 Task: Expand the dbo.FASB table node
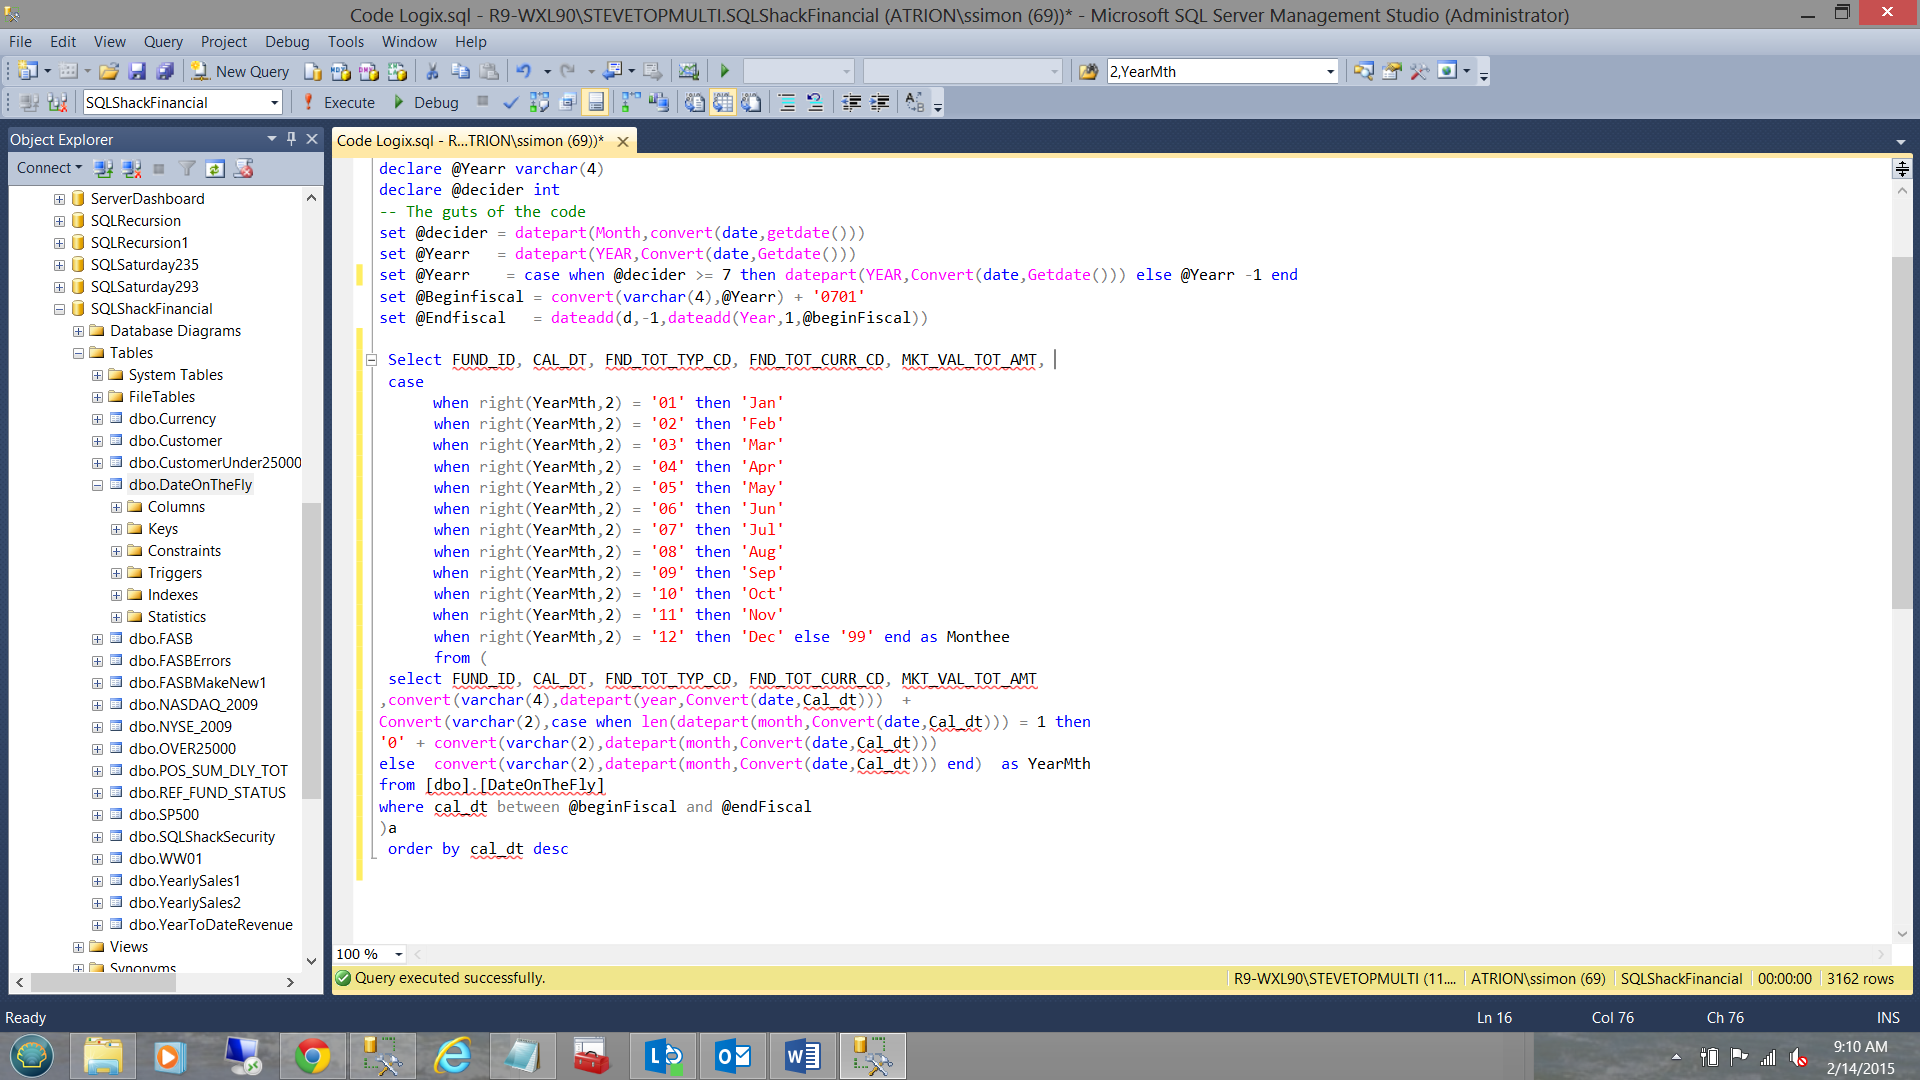point(97,639)
